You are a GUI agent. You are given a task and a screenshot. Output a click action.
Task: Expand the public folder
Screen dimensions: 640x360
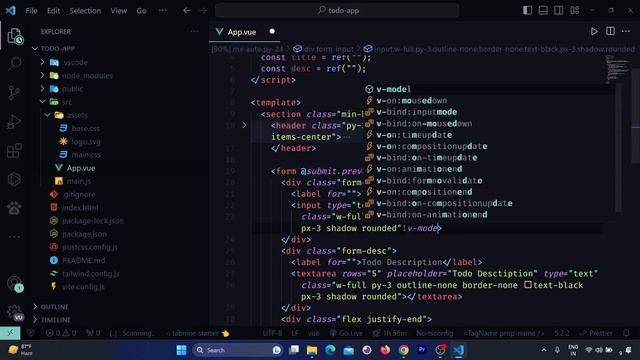coord(42,89)
